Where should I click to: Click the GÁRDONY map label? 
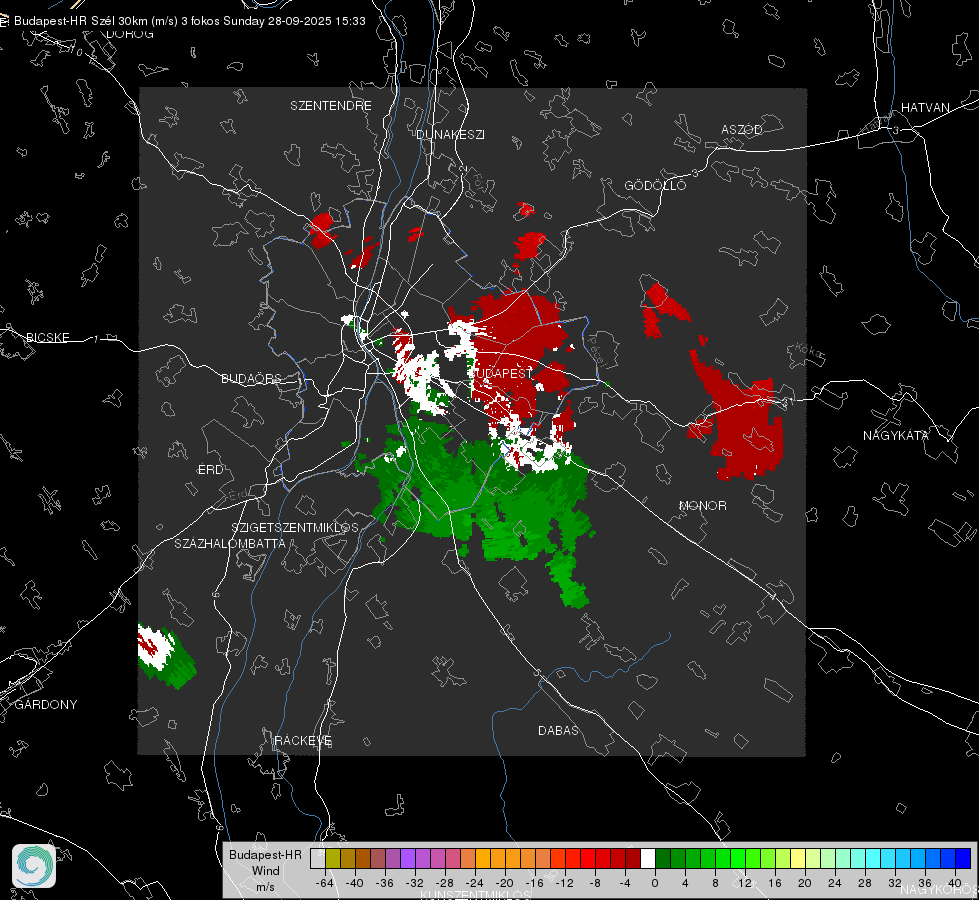tap(46, 705)
